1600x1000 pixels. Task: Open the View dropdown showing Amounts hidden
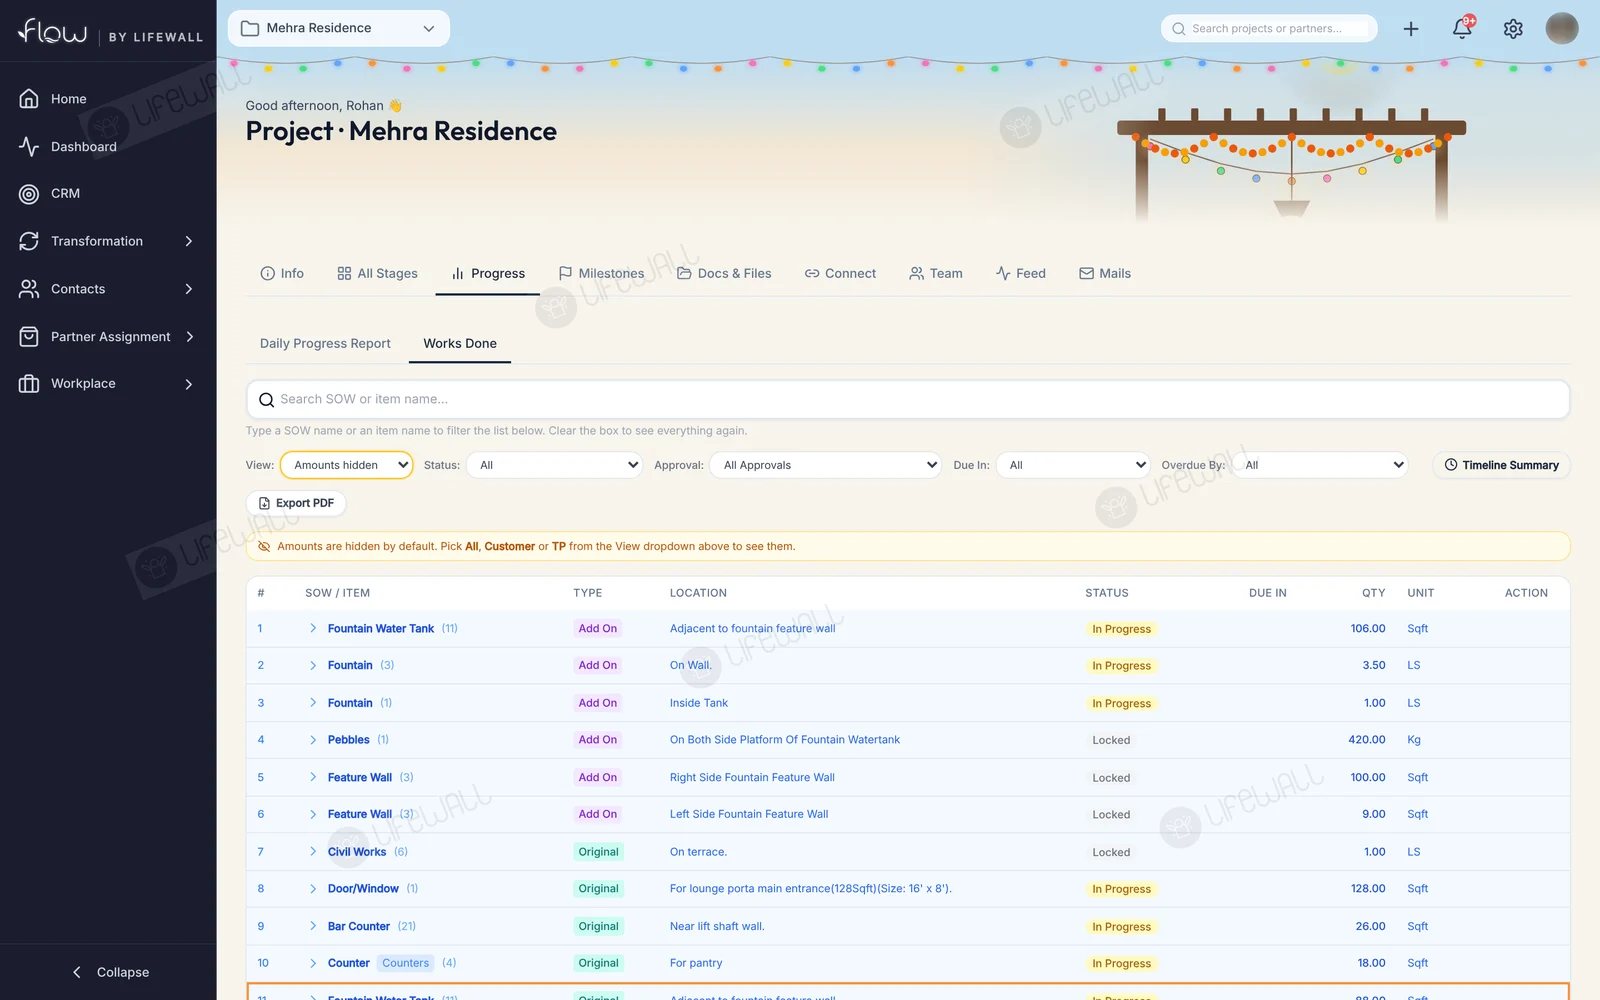point(346,465)
